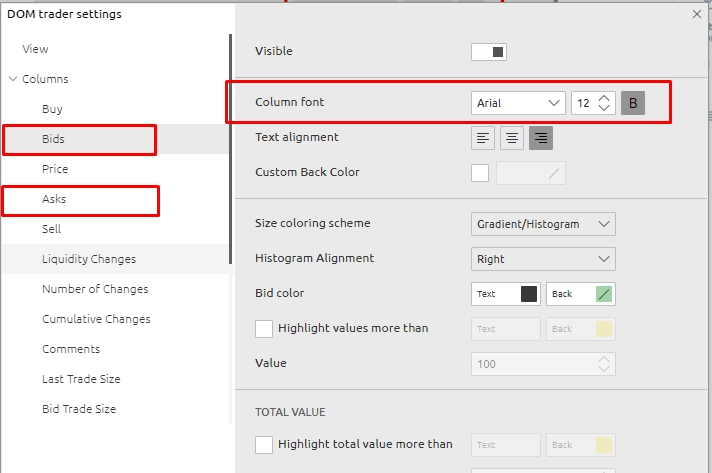Open the Custom Back Color picker
This screenshot has height=473, width=712.
pyautogui.click(x=531, y=173)
